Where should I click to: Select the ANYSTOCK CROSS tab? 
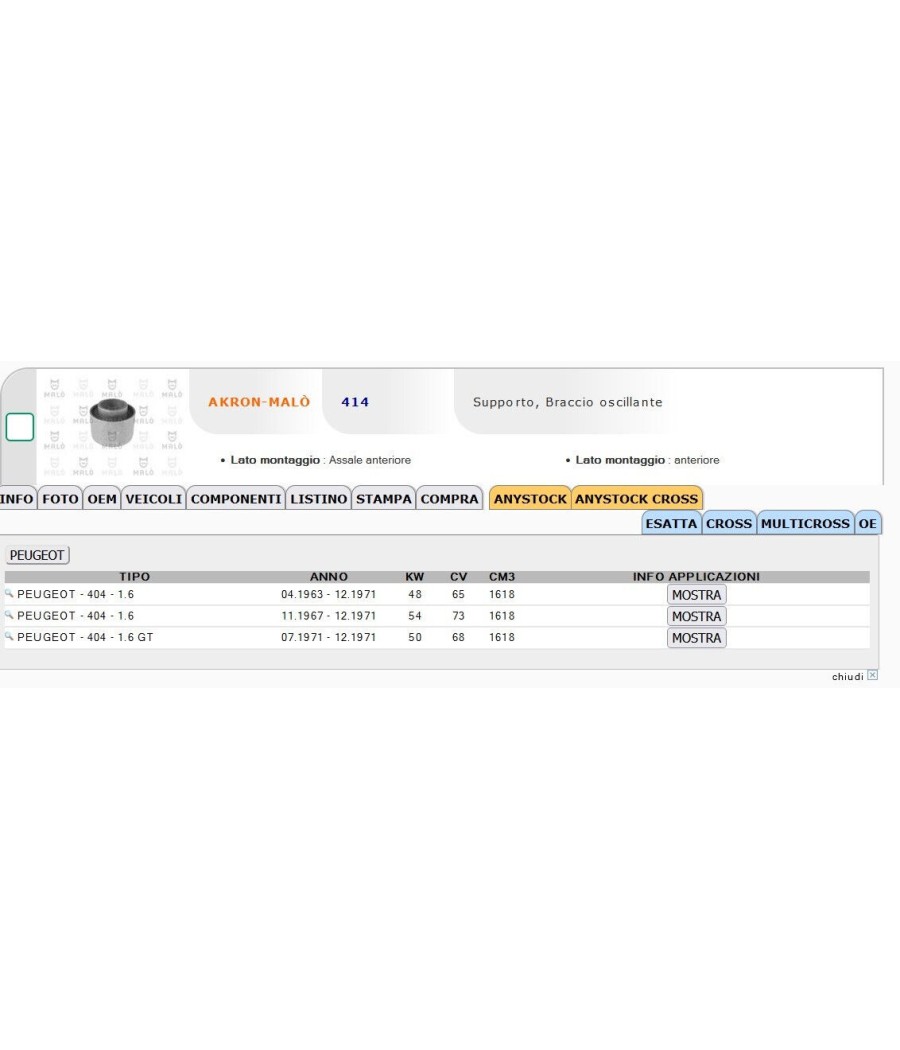point(637,499)
